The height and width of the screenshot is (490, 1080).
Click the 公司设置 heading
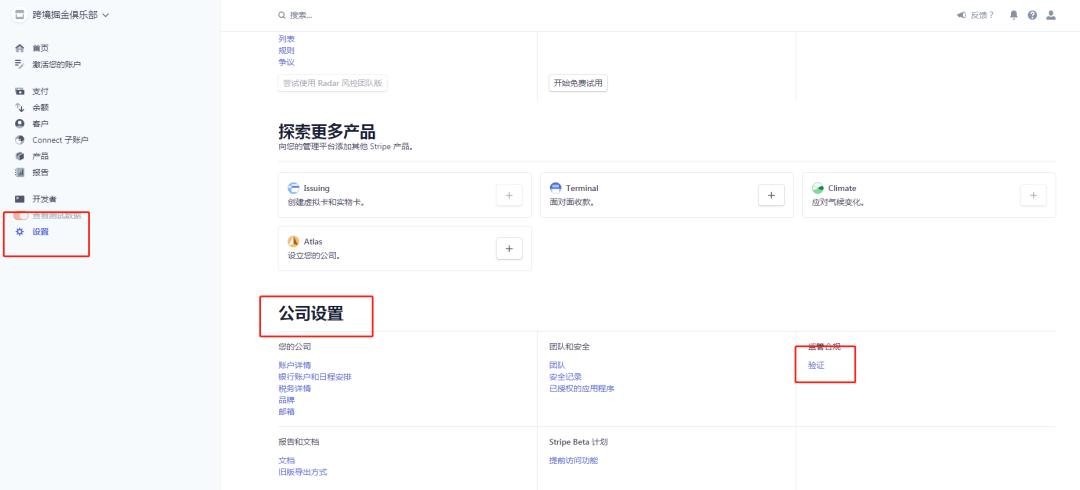[x=311, y=314]
